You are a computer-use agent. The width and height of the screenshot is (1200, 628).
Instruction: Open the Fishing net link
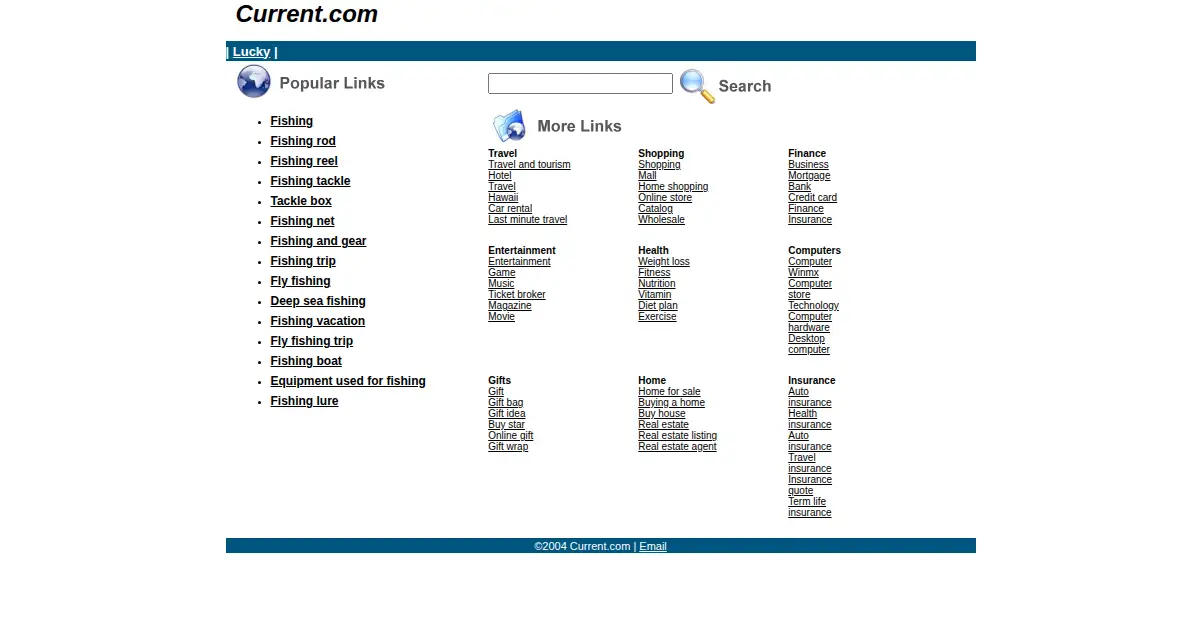[x=302, y=221]
